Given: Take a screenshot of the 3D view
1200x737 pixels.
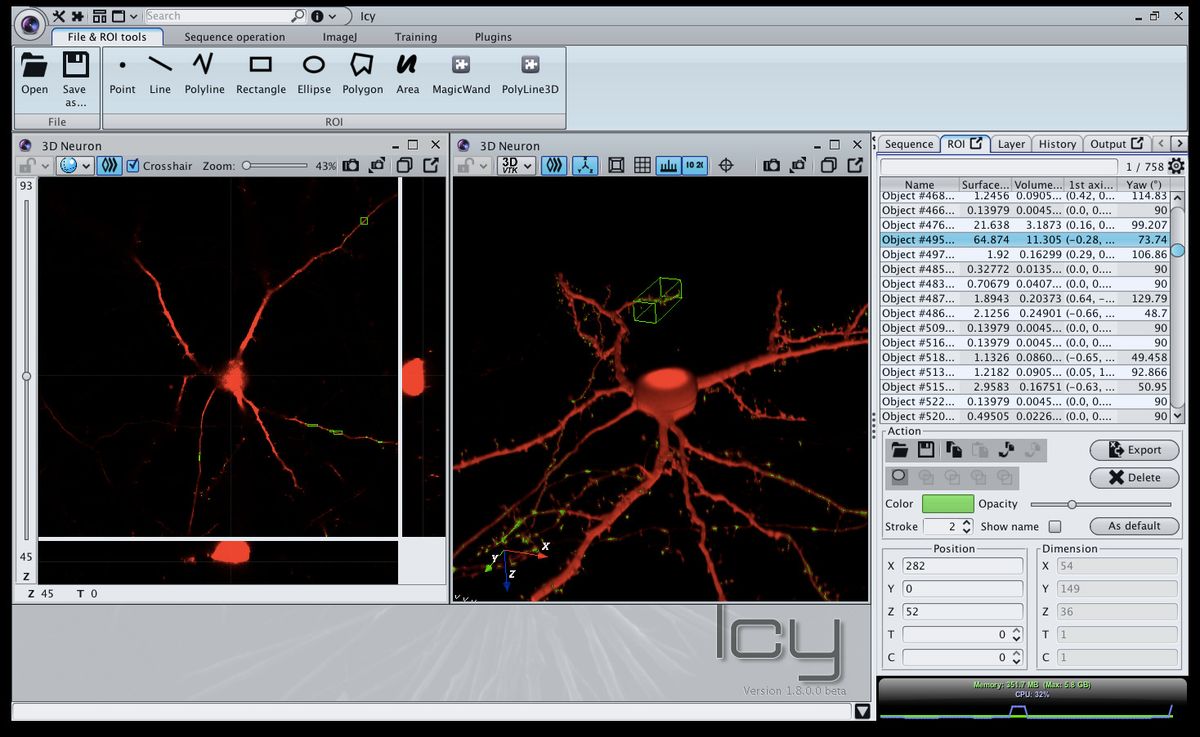Looking at the screenshot, I should (x=773, y=166).
